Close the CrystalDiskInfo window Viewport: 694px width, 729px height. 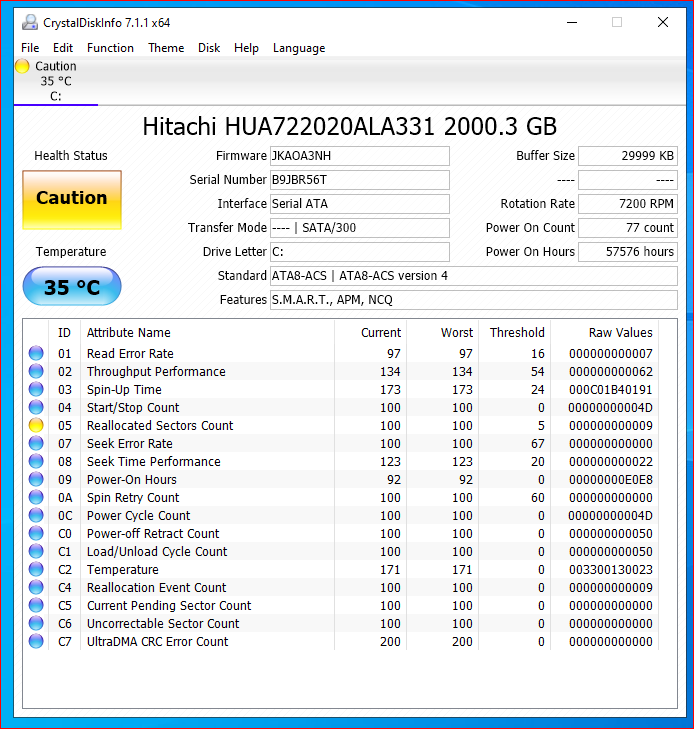(663, 22)
